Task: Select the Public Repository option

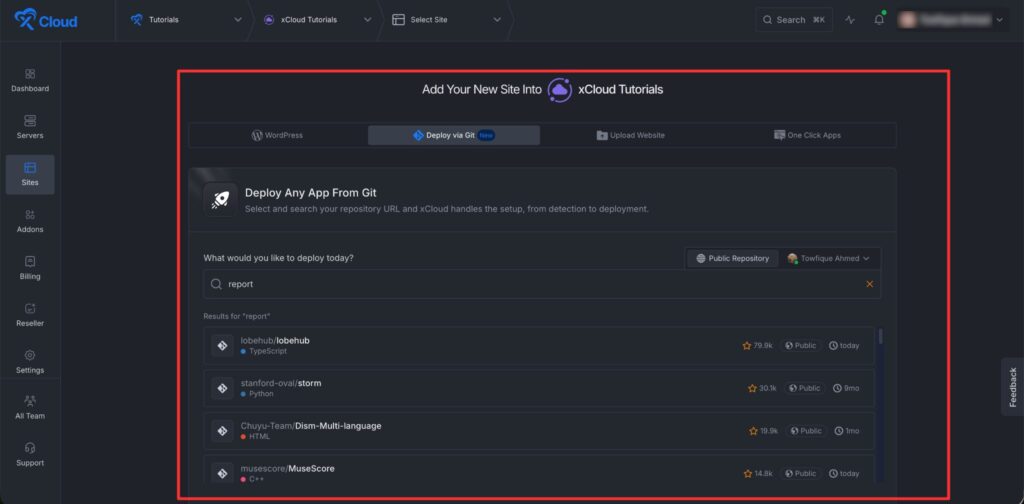Action: click(x=733, y=258)
